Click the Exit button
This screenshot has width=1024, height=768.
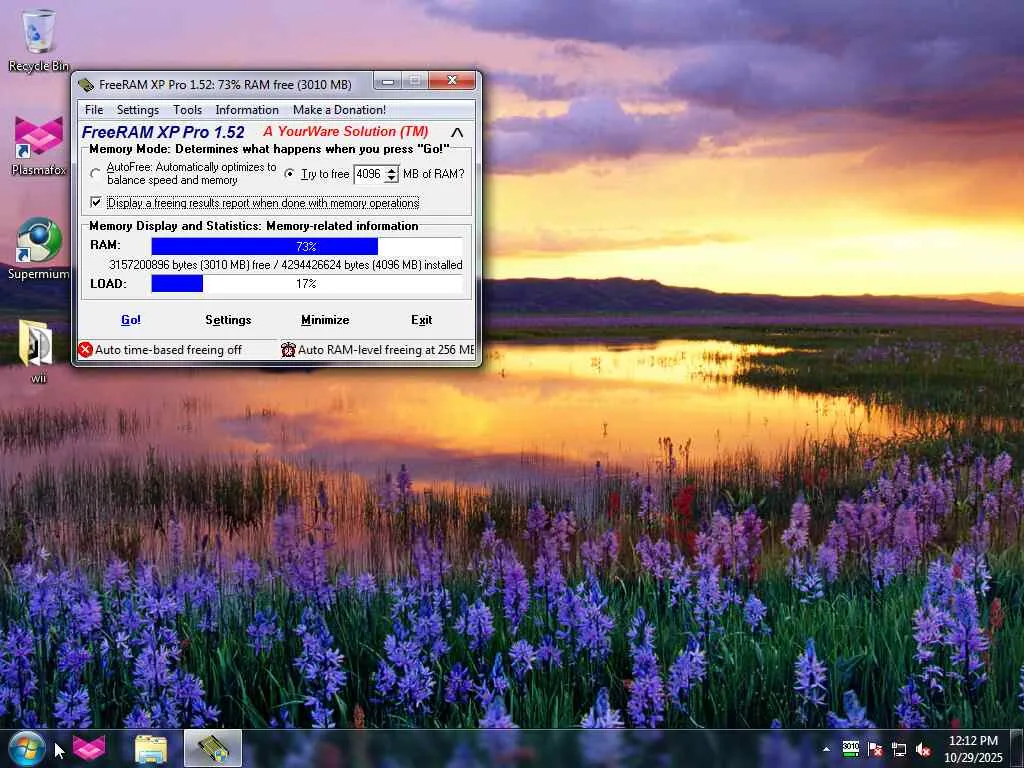click(421, 320)
